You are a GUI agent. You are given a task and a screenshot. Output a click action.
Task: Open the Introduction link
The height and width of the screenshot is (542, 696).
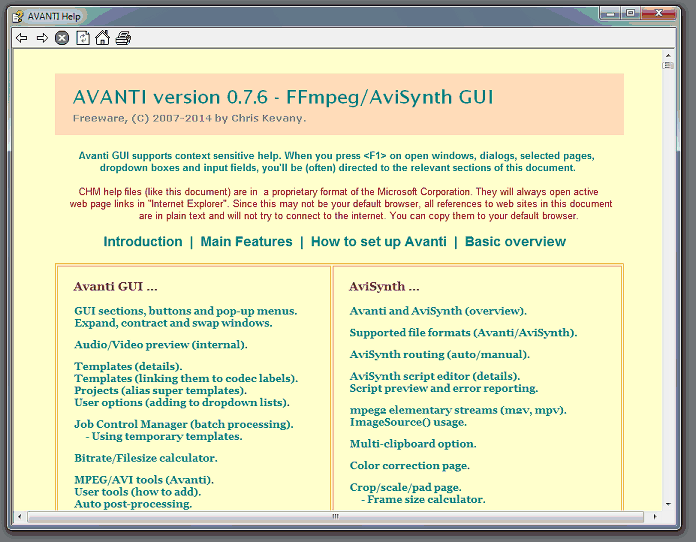click(142, 241)
